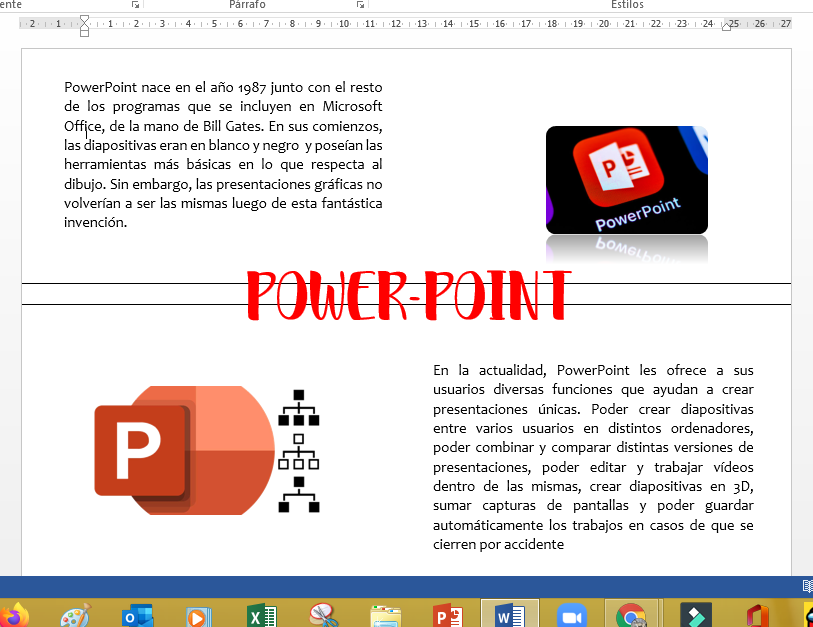Select the red POWER-POINT WordArt title
Screen dimensions: 813x627
tap(409, 295)
